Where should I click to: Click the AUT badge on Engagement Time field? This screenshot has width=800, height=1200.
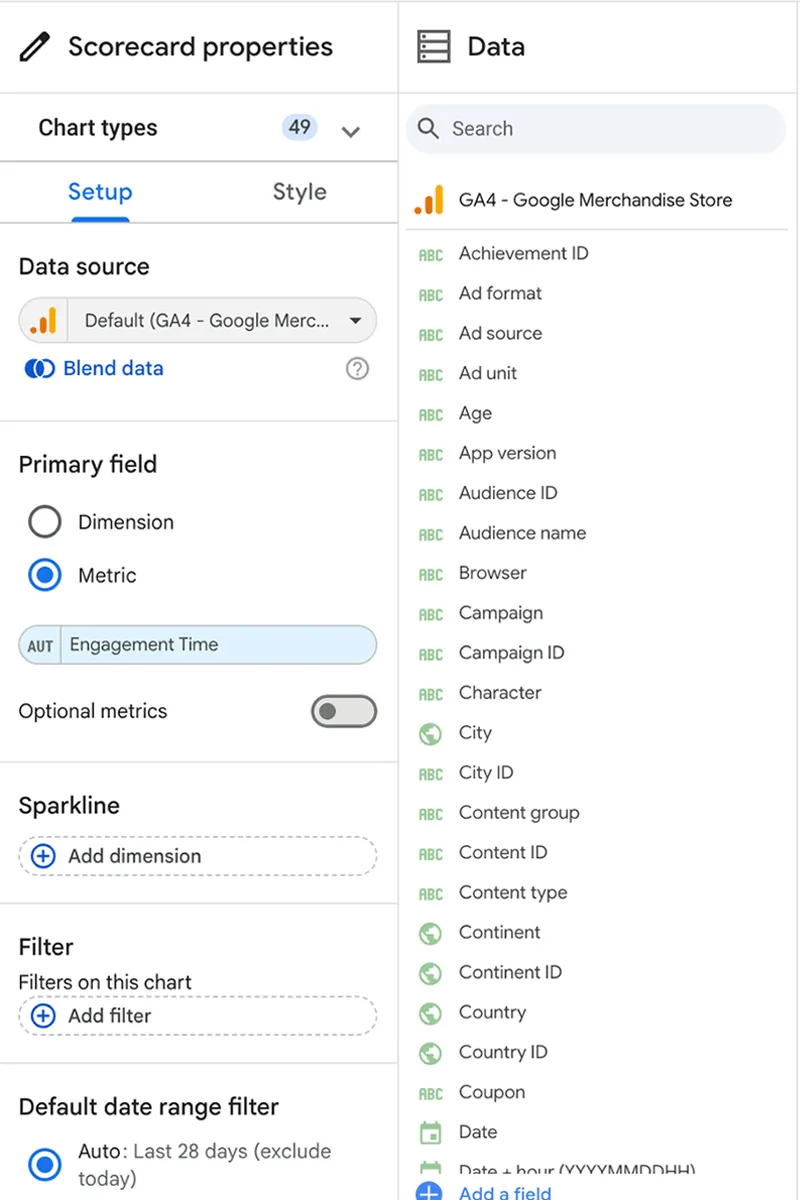point(39,645)
